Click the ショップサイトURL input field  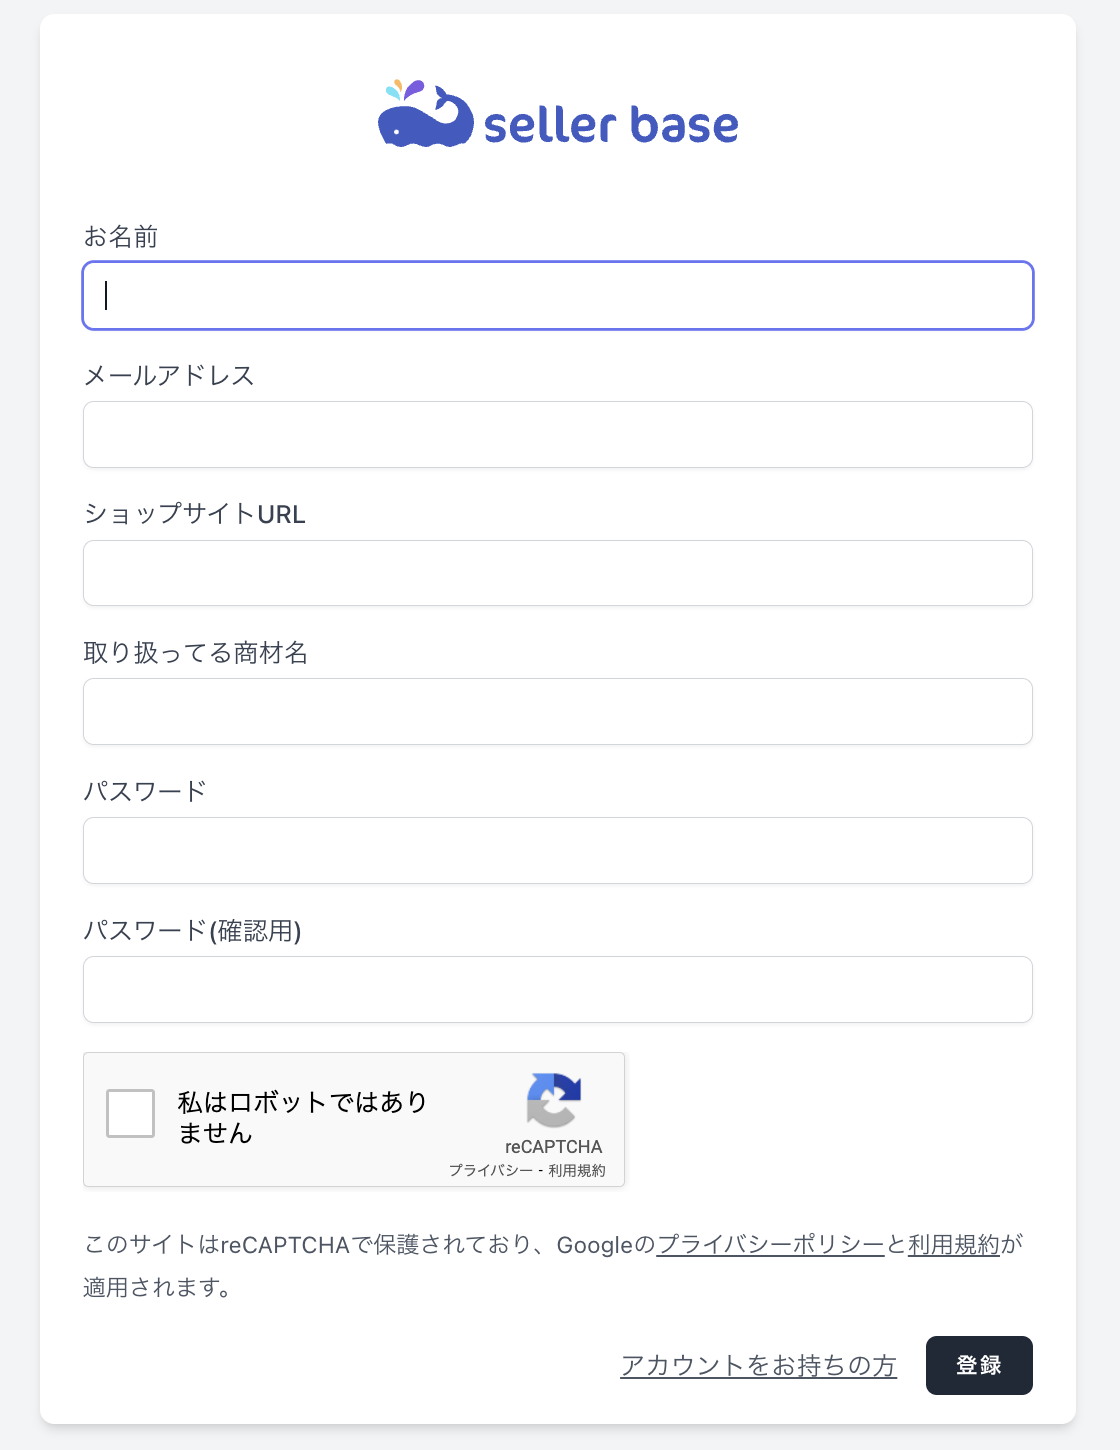click(557, 572)
